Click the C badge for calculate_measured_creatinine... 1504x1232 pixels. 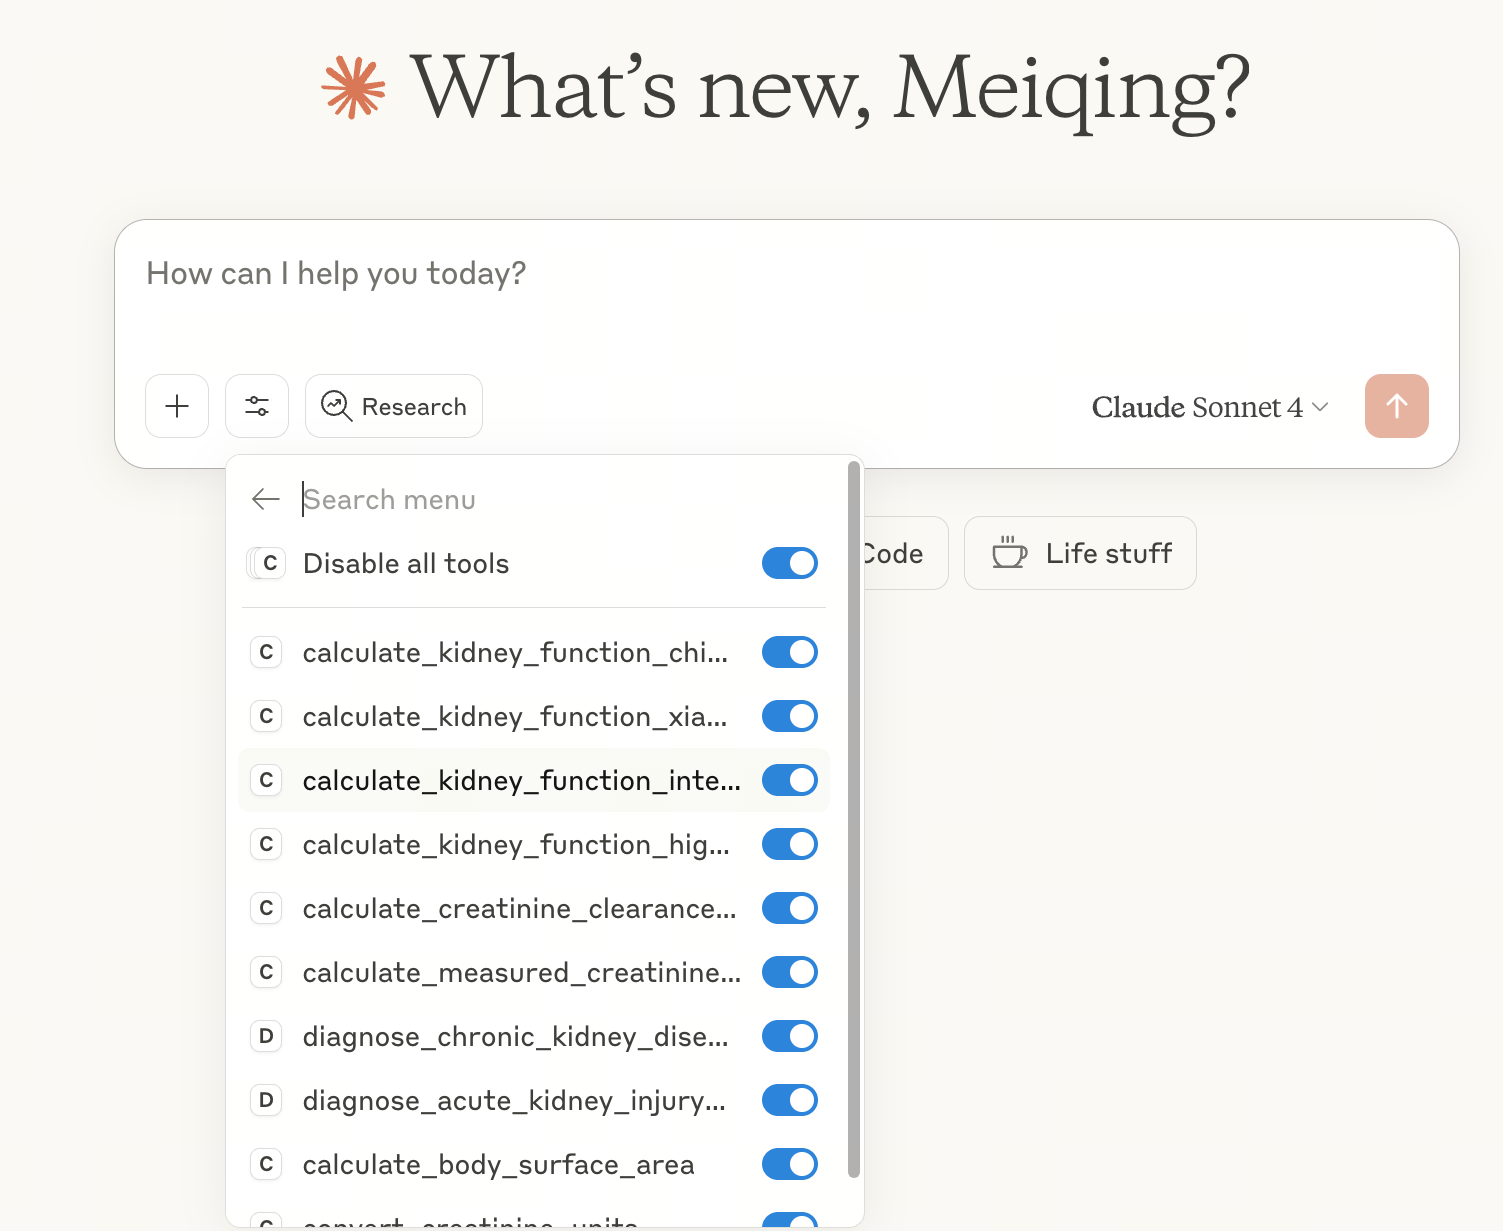pyautogui.click(x=266, y=972)
